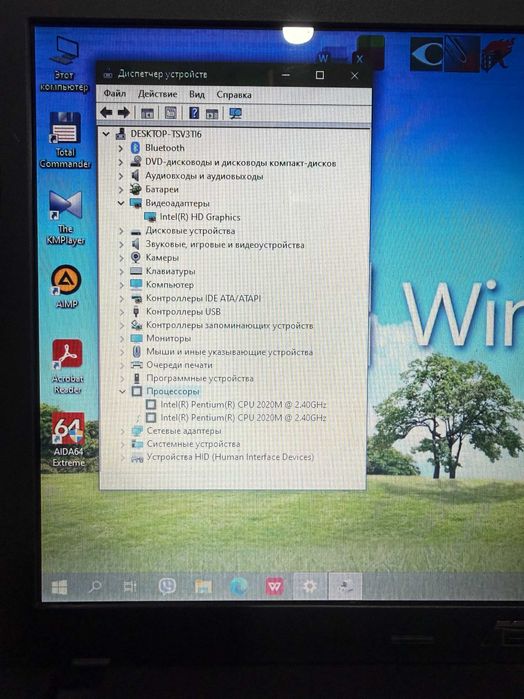Close the Device Manager window
Image resolution: width=524 pixels, height=699 pixels.
355,75
